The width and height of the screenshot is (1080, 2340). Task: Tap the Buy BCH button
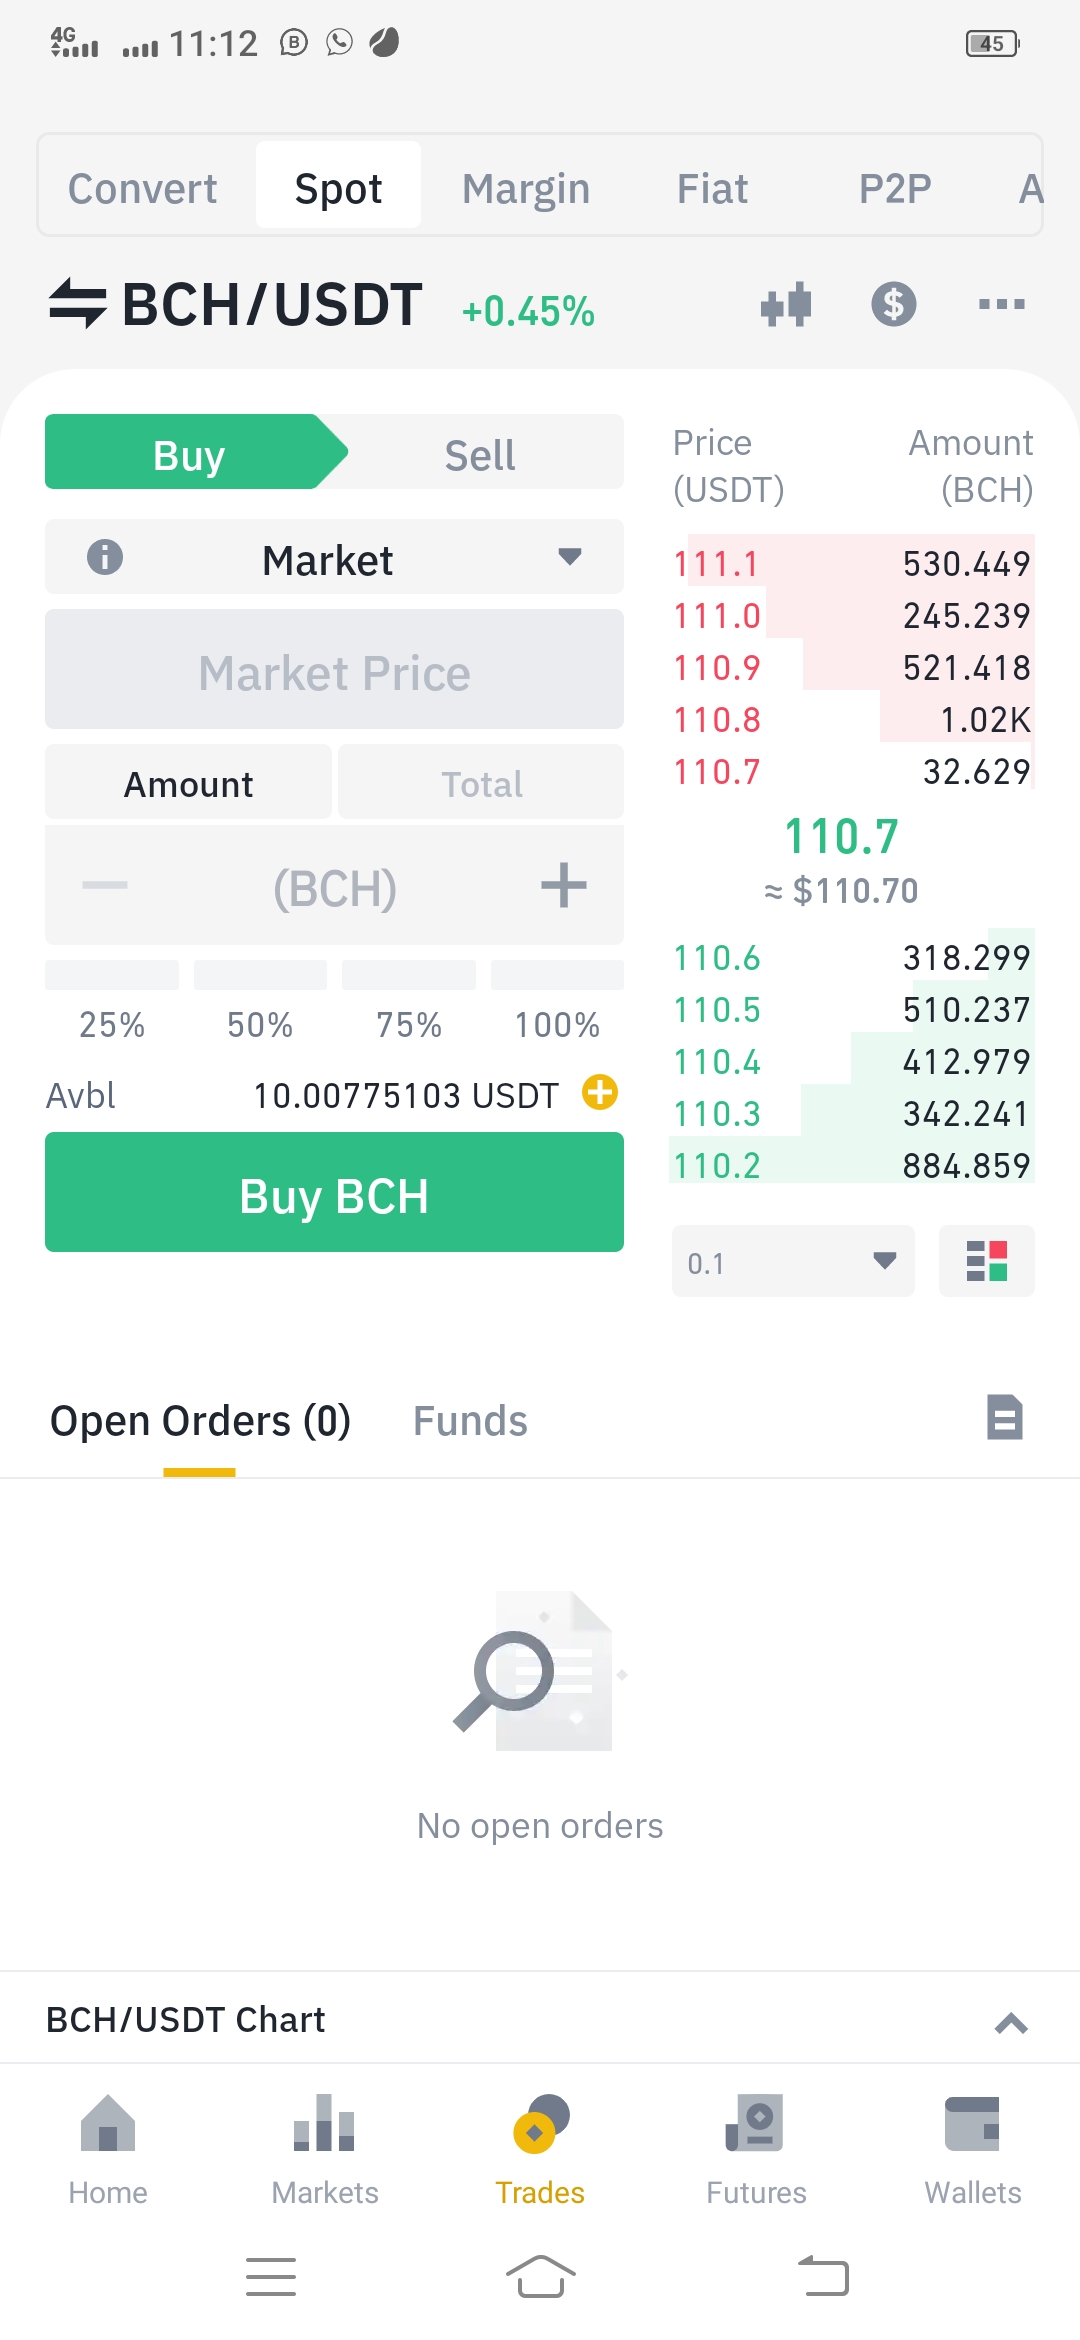pos(334,1192)
